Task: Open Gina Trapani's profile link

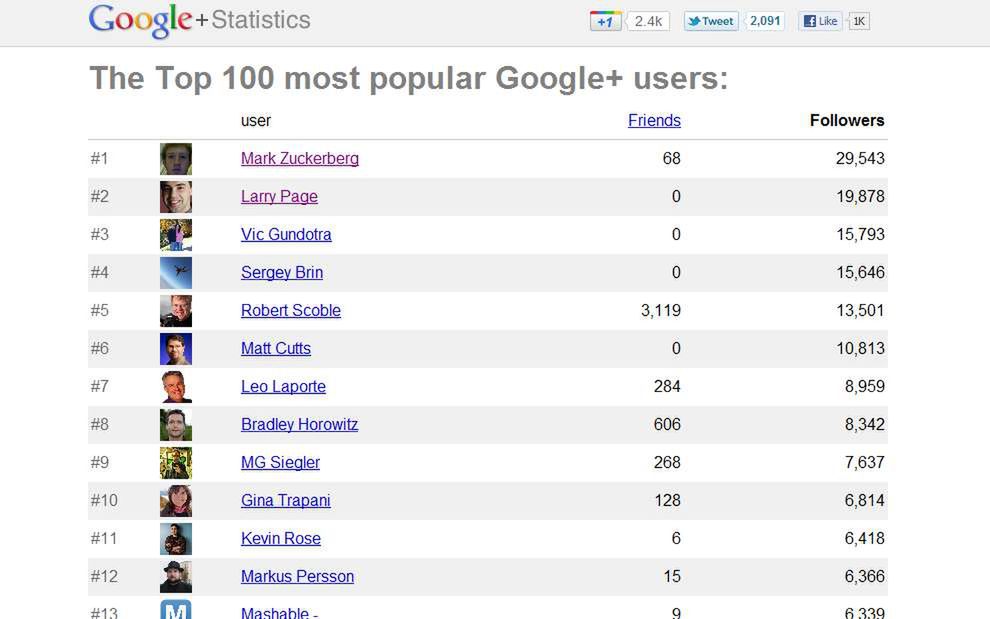Action: [x=285, y=500]
